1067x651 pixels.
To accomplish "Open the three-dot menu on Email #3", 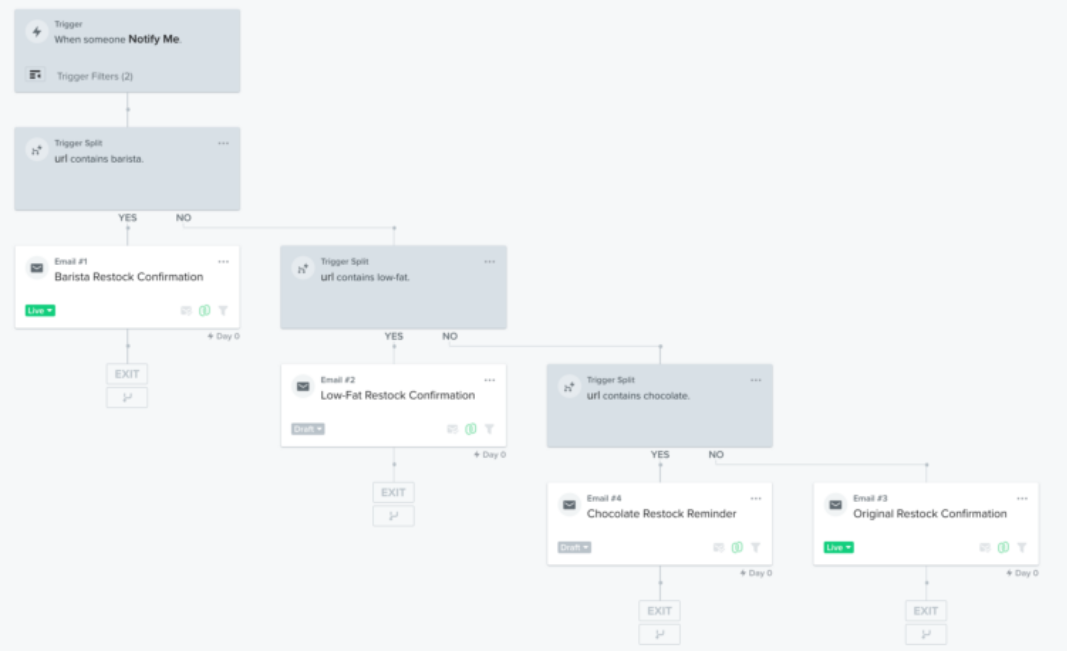I will (1022, 498).
